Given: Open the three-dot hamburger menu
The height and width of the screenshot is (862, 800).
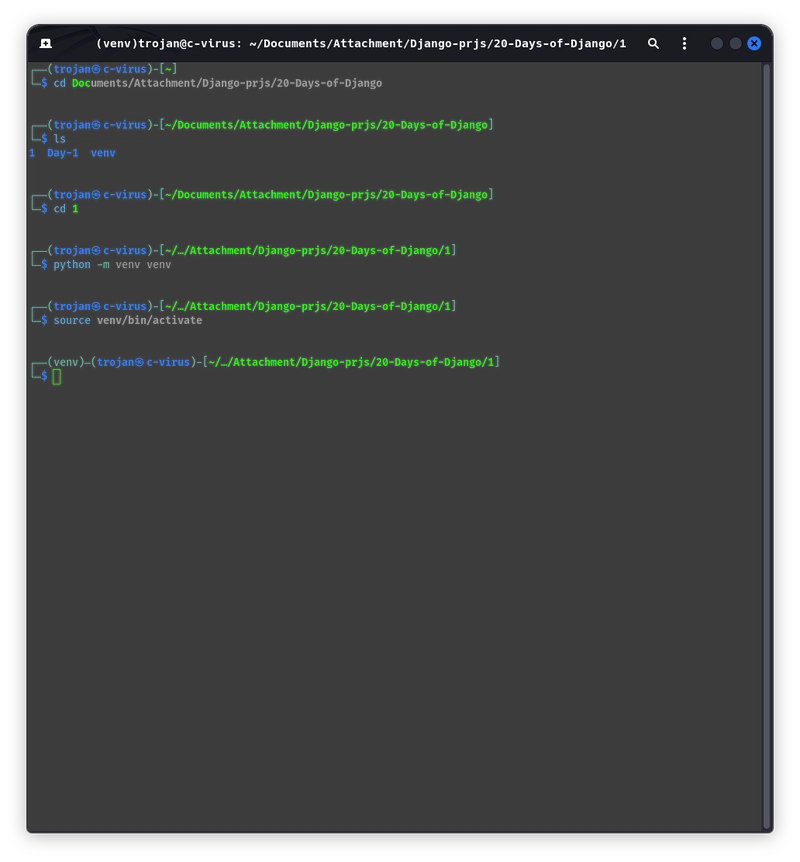Looking at the screenshot, I should click(684, 43).
